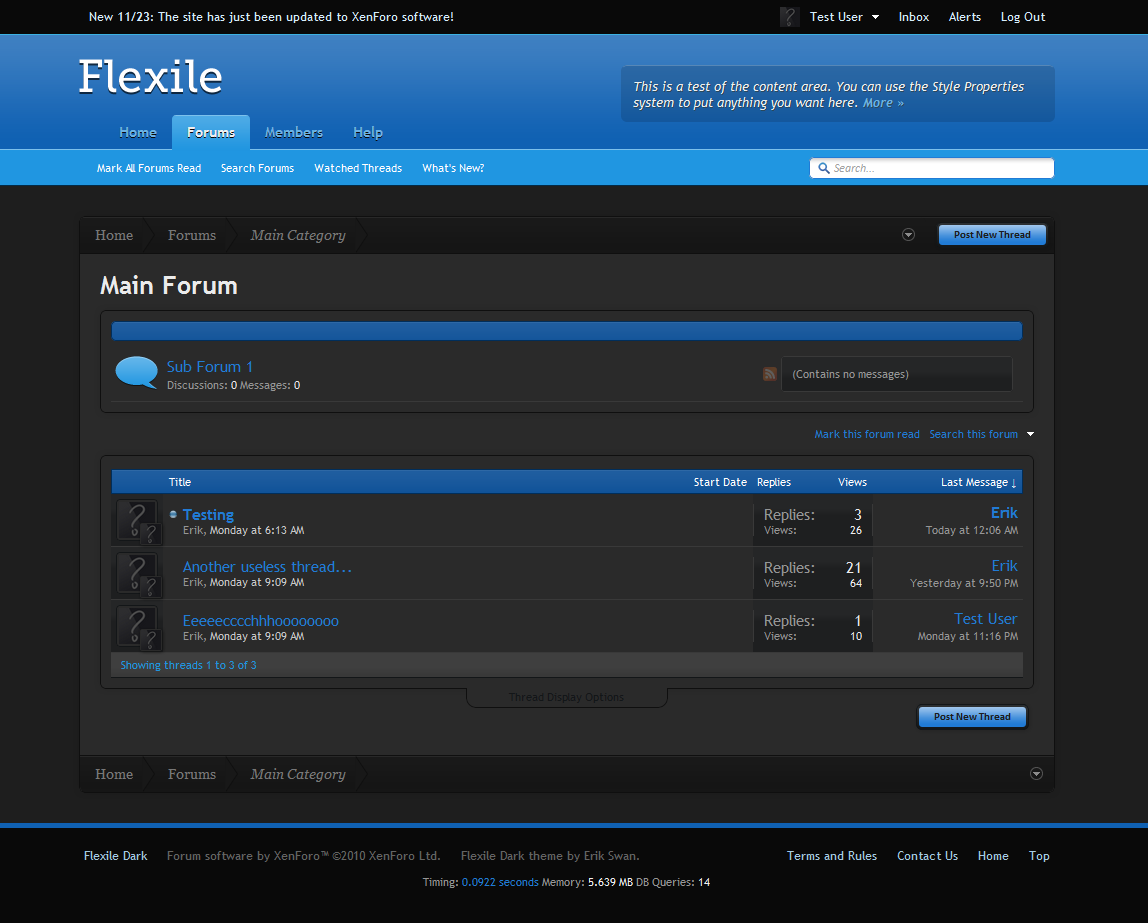Viewport: 1148px width, 923px height.
Task: Expand the bottom breadcrumb jump menu arrow
Action: pyautogui.click(x=1036, y=774)
